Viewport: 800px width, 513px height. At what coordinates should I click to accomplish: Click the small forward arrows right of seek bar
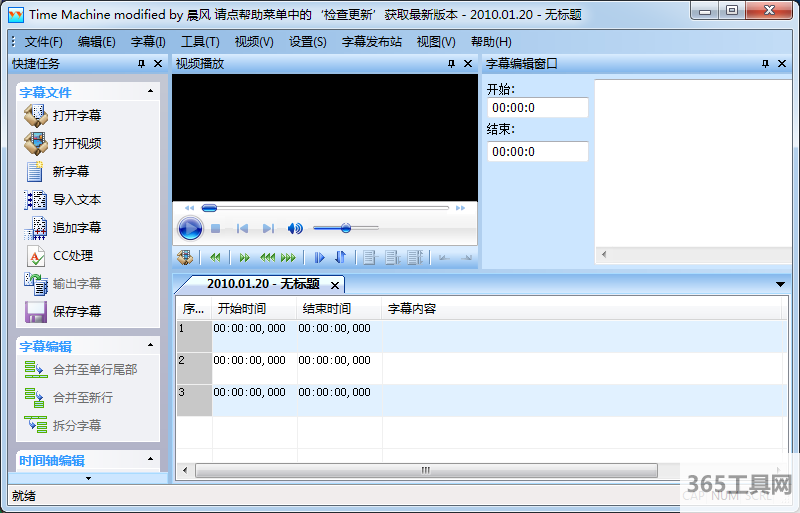pyautogui.click(x=460, y=208)
